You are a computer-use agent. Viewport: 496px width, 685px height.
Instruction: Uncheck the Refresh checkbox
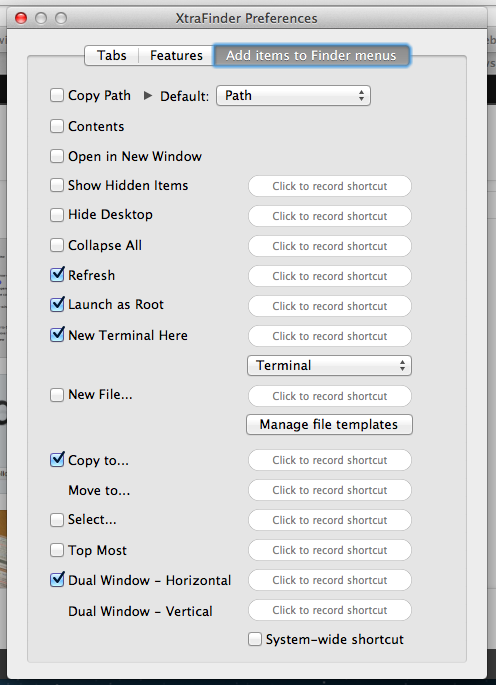coord(57,275)
